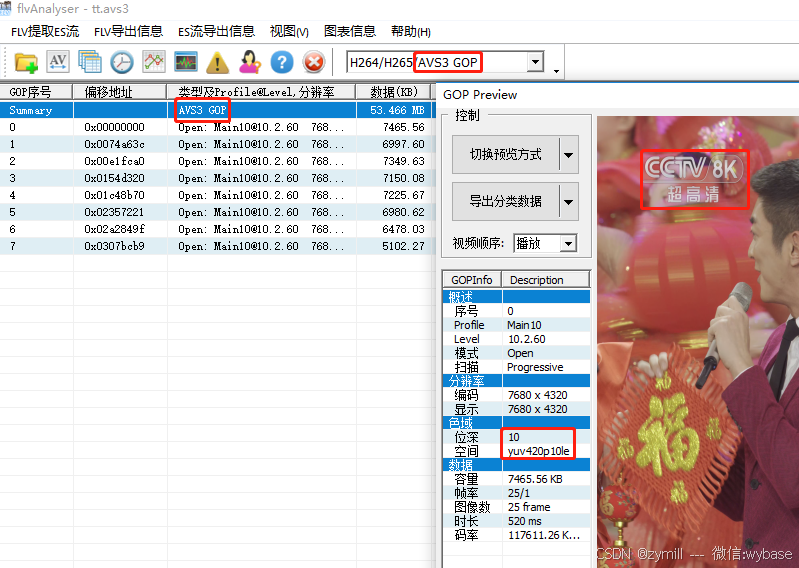Screen dimensions: 799x568
Task: Click the user support person icon
Action: pyautogui.click(x=250, y=62)
